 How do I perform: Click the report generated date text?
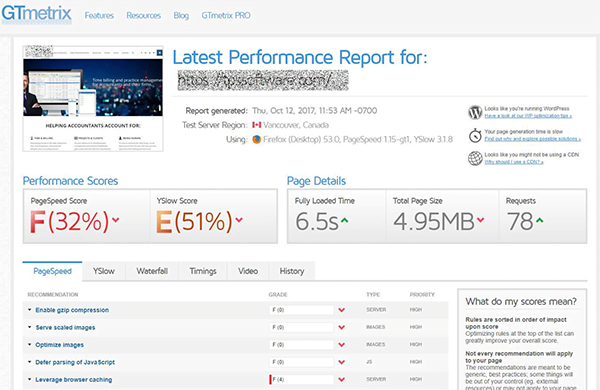(x=315, y=111)
